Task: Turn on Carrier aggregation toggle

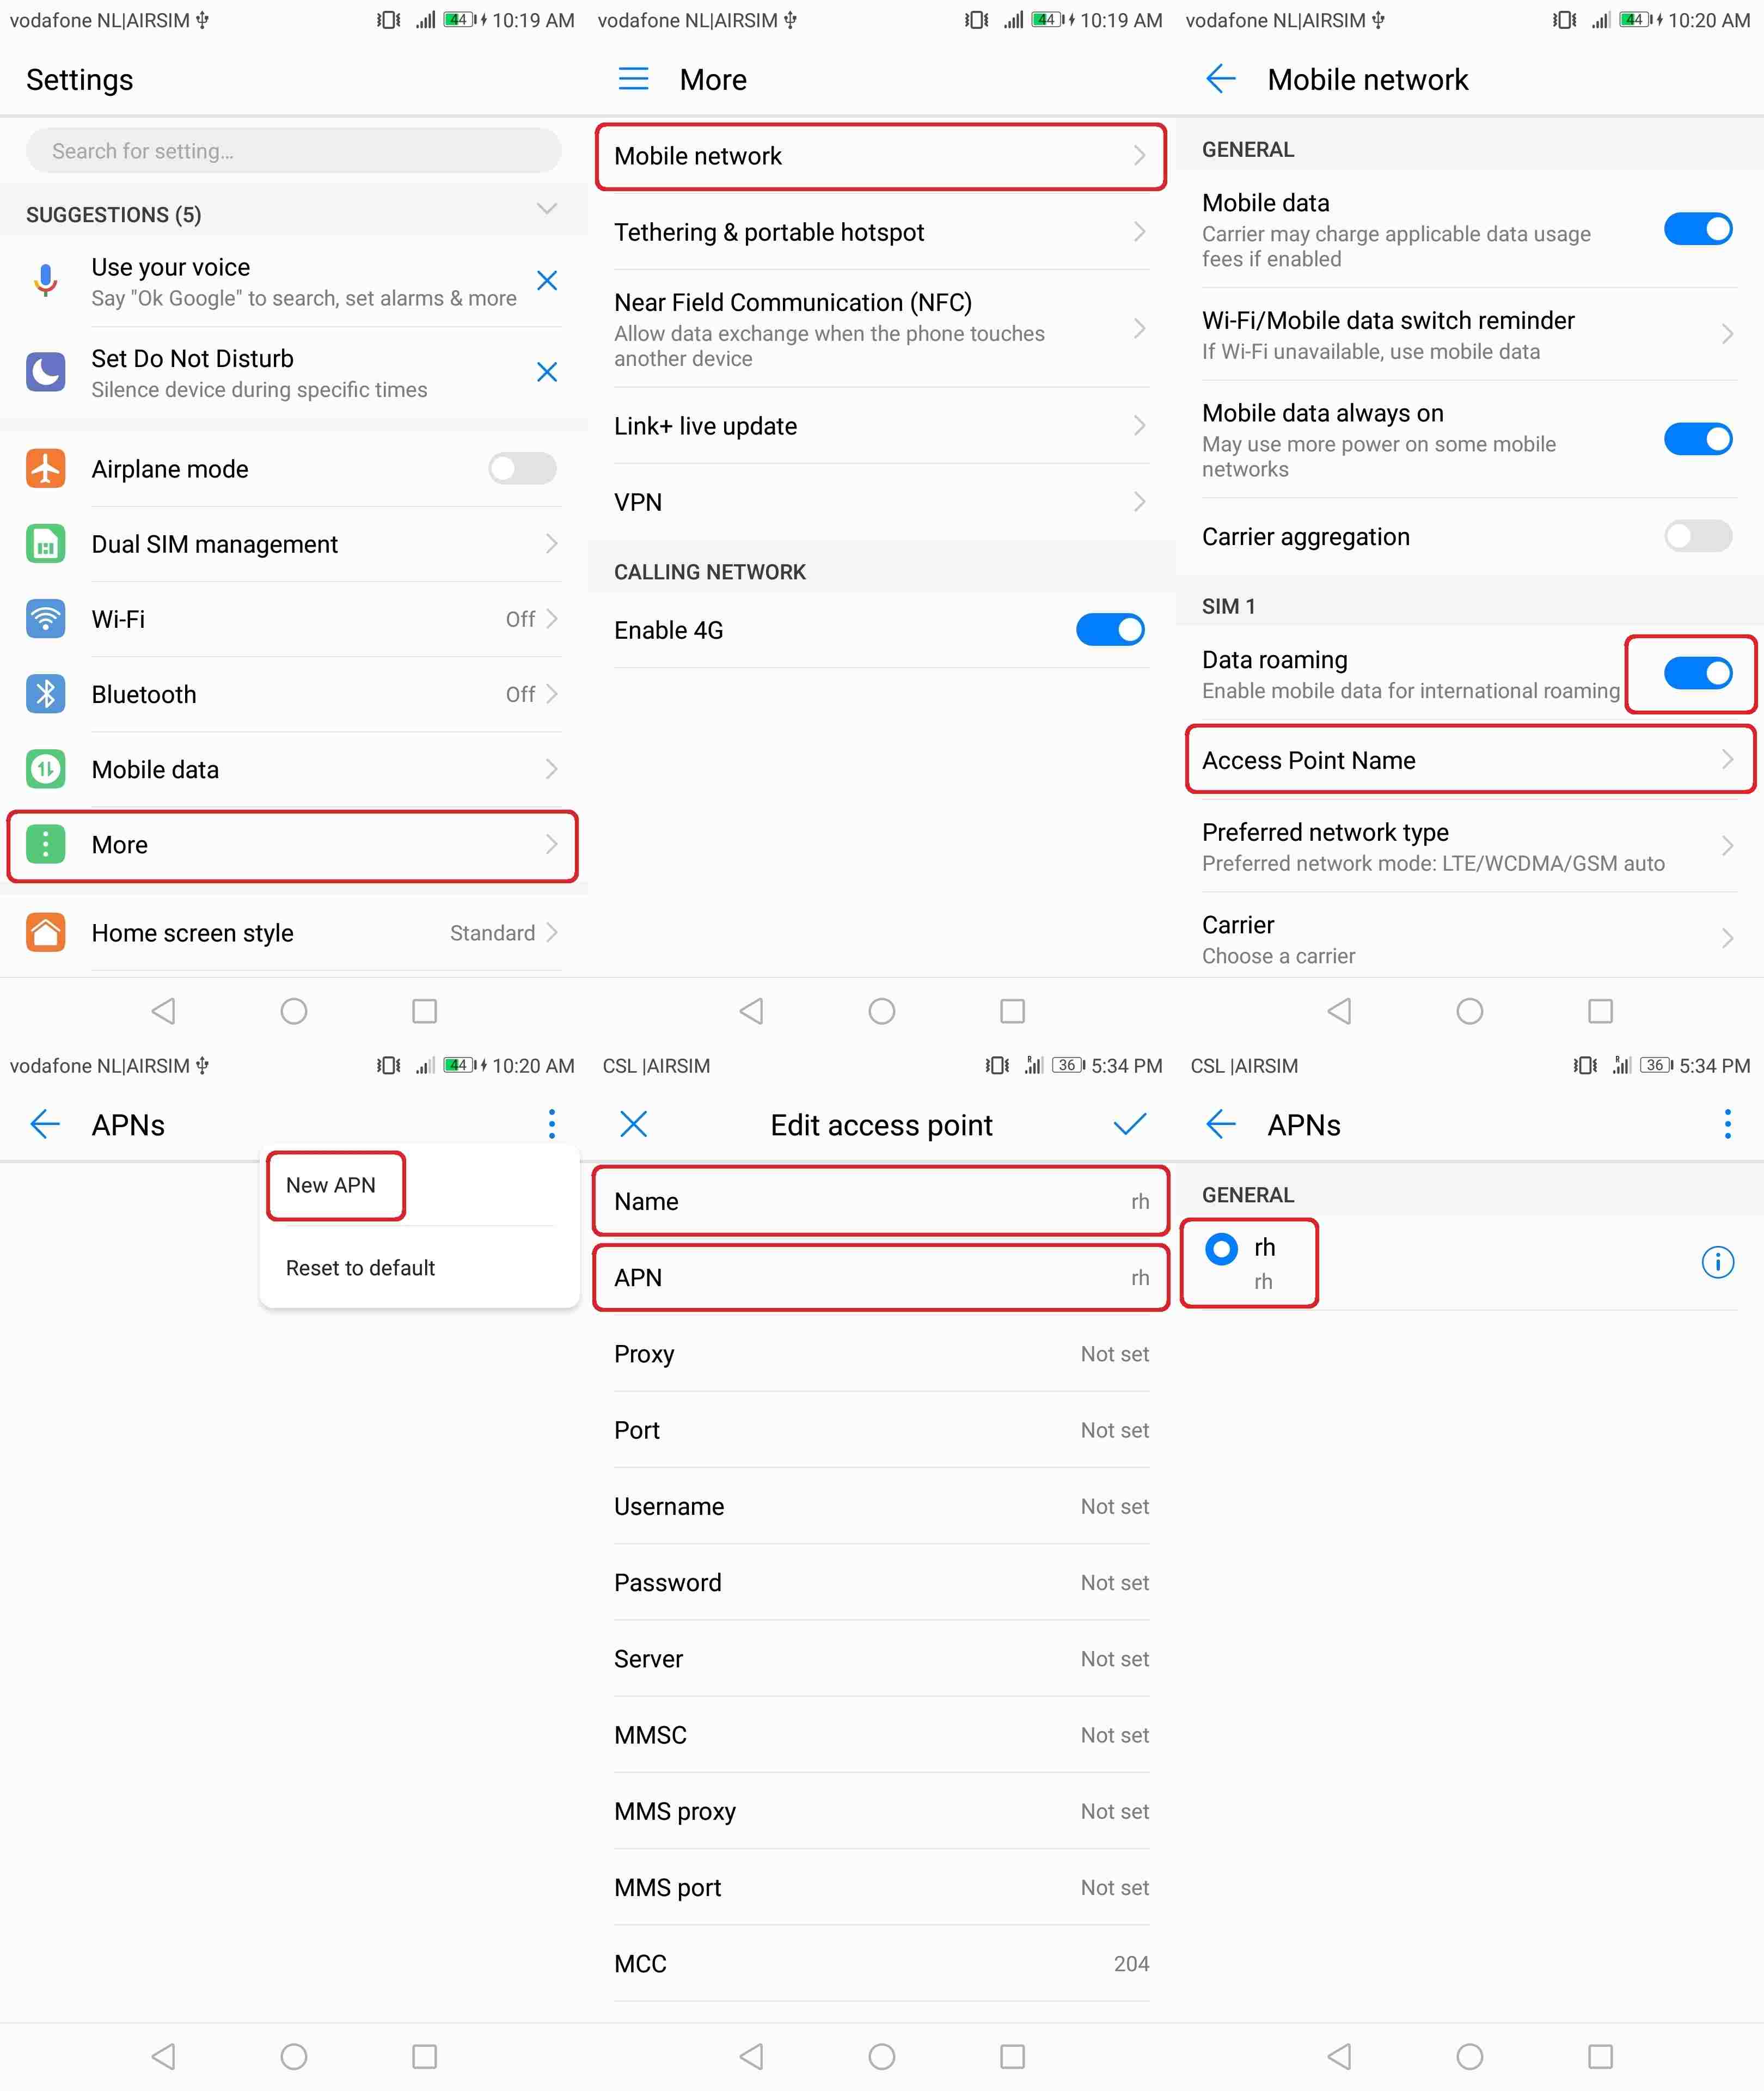Action: coord(1698,536)
